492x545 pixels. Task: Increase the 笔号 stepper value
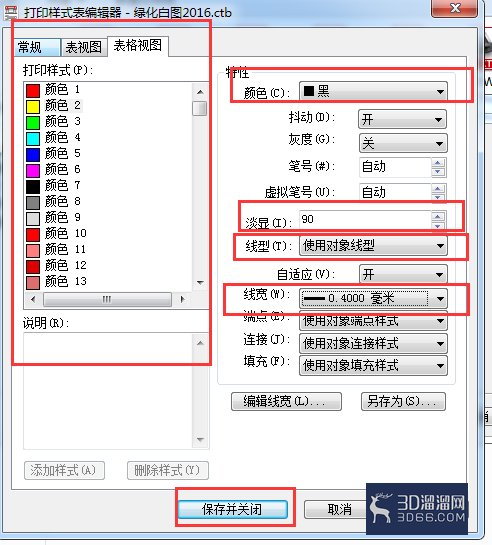tap(438, 163)
